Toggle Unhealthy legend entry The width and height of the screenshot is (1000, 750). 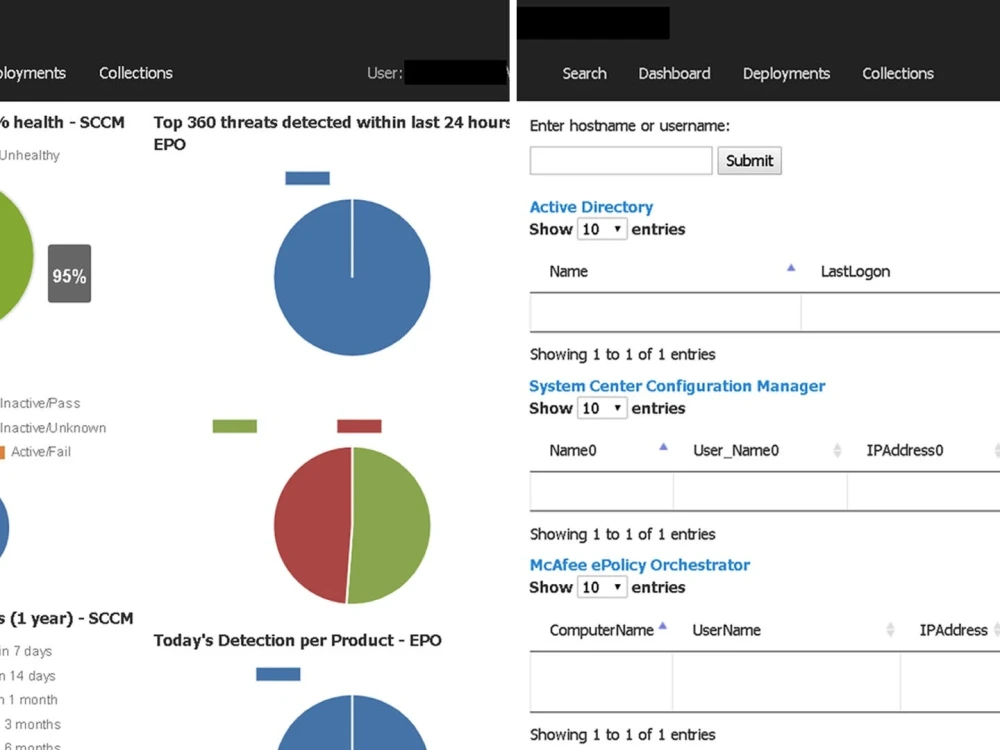pos(29,155)
